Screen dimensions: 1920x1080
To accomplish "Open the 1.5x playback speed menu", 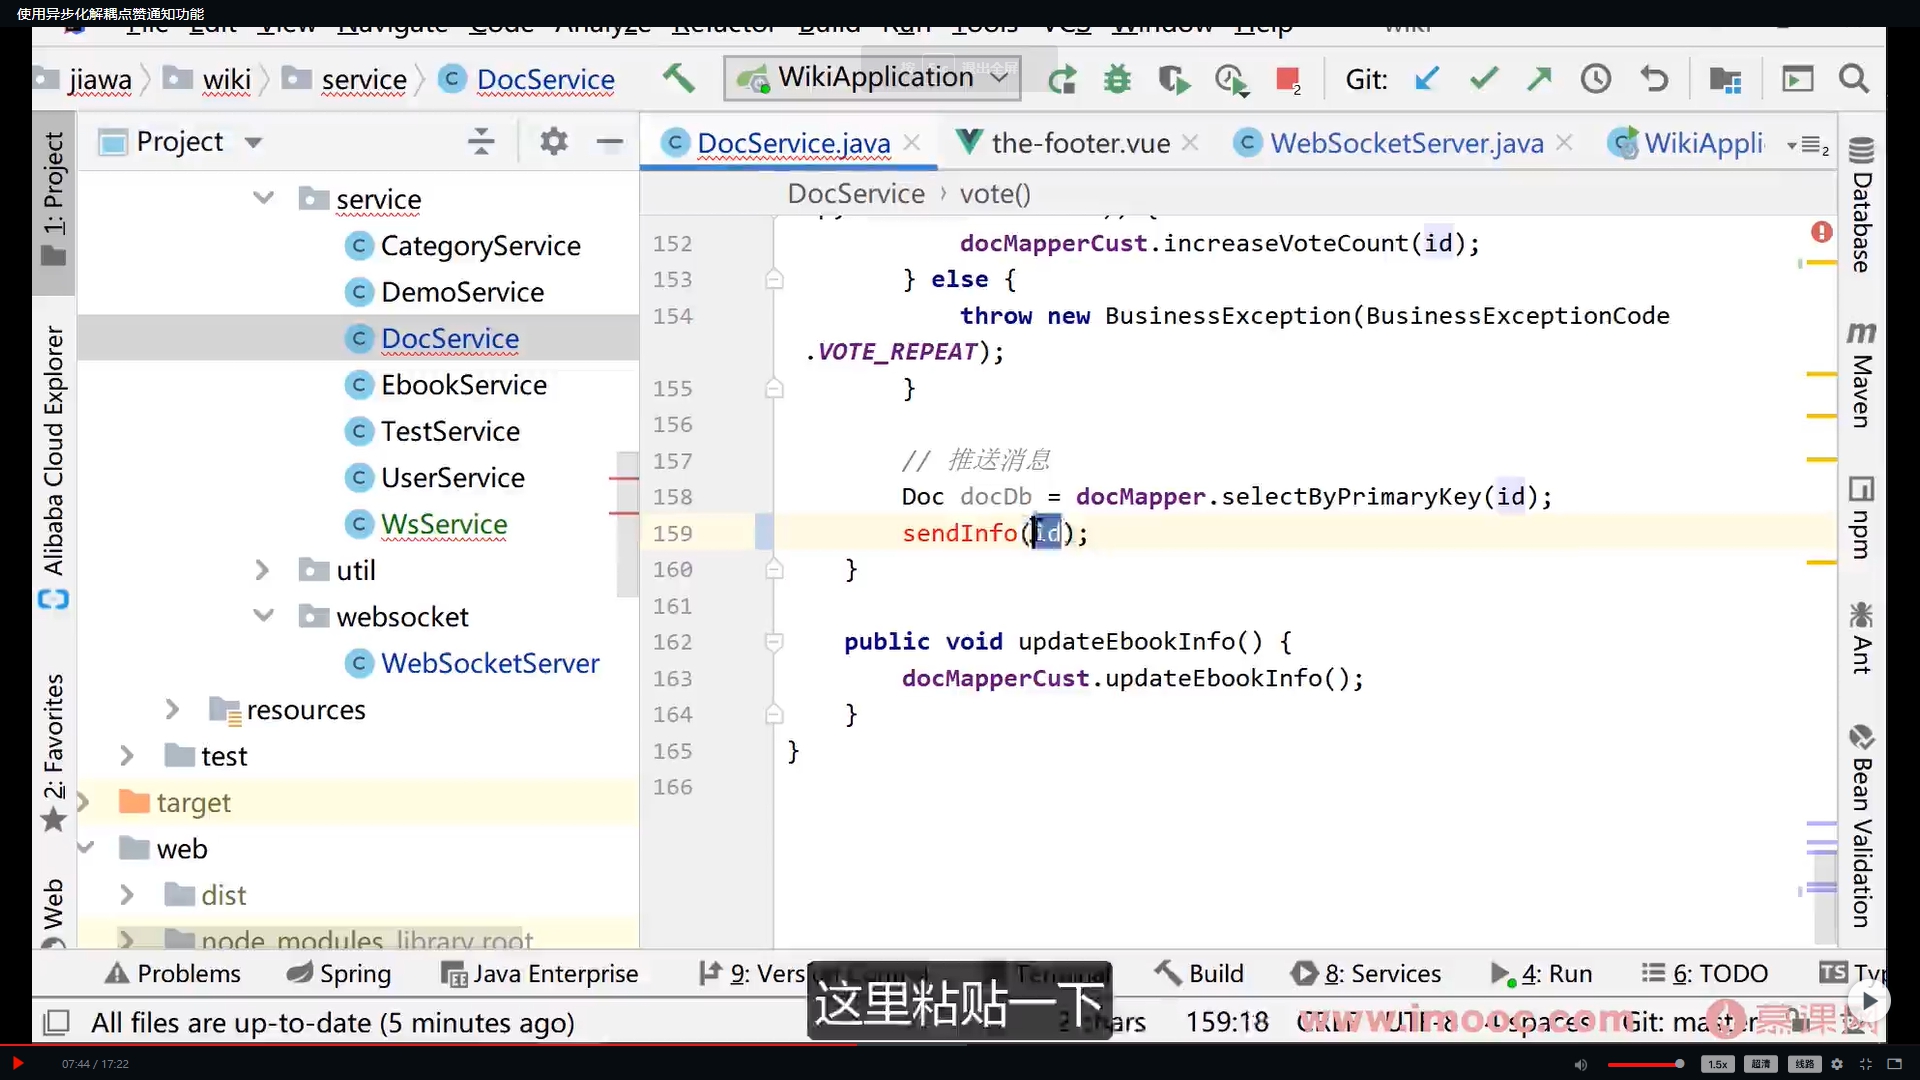I will (x=1717, y=1064).
